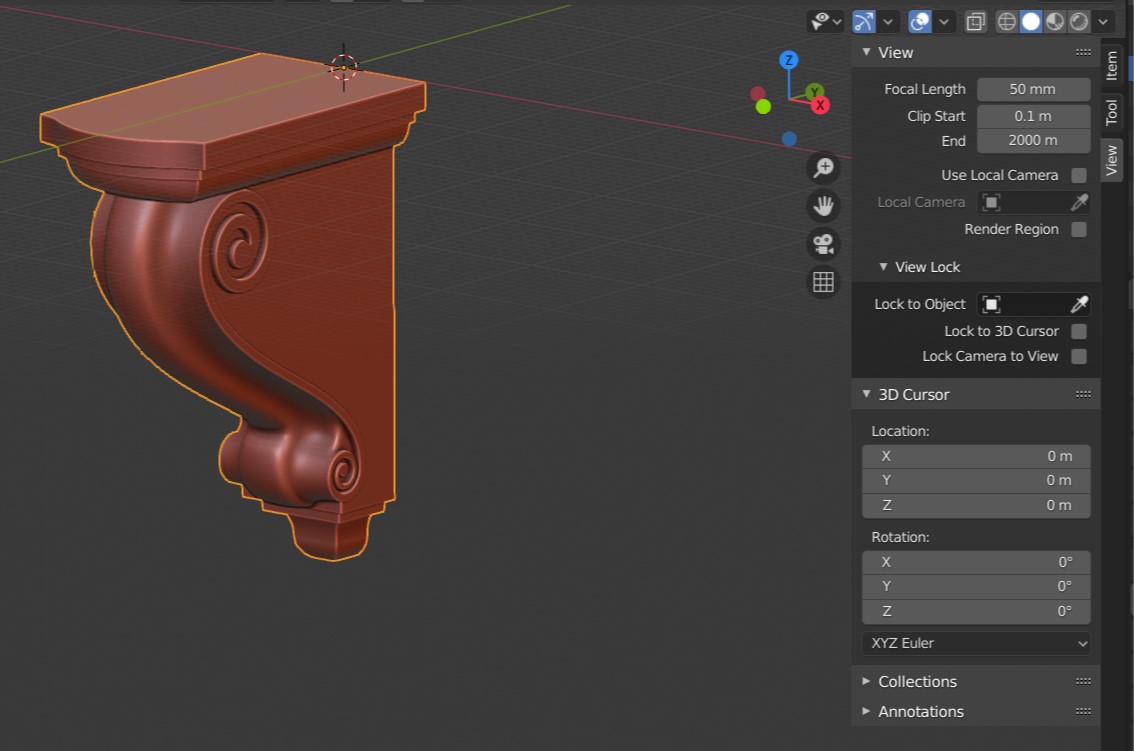Image resolution: width=1134 pixels, height=751 pixels.
Task: Click the Focal Length 50 mm field
Action: tap(1033, 89)
